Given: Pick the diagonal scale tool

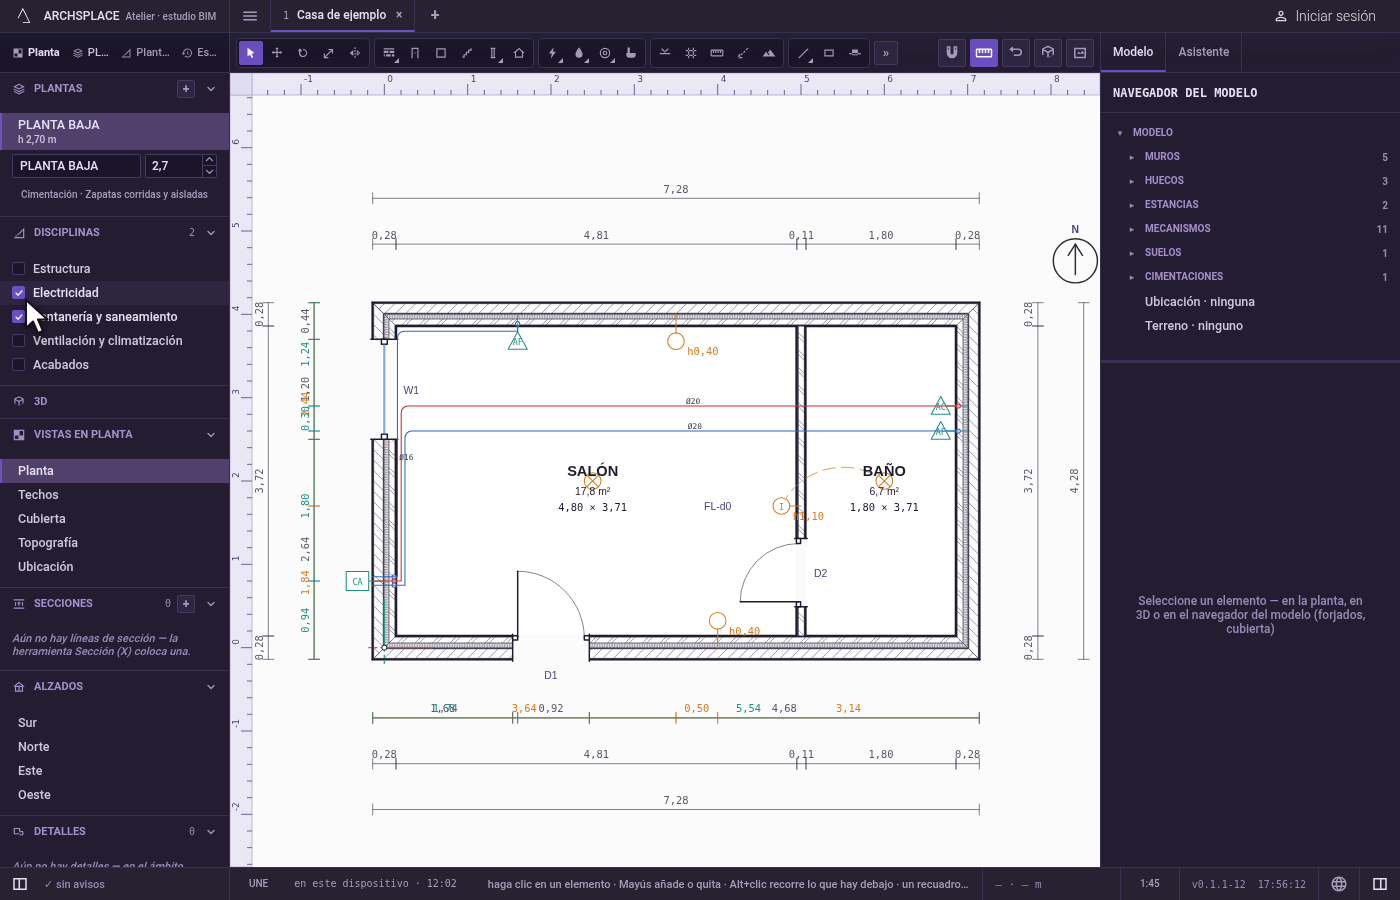Looking at the screenshot, I should click(x=329, y=53).
